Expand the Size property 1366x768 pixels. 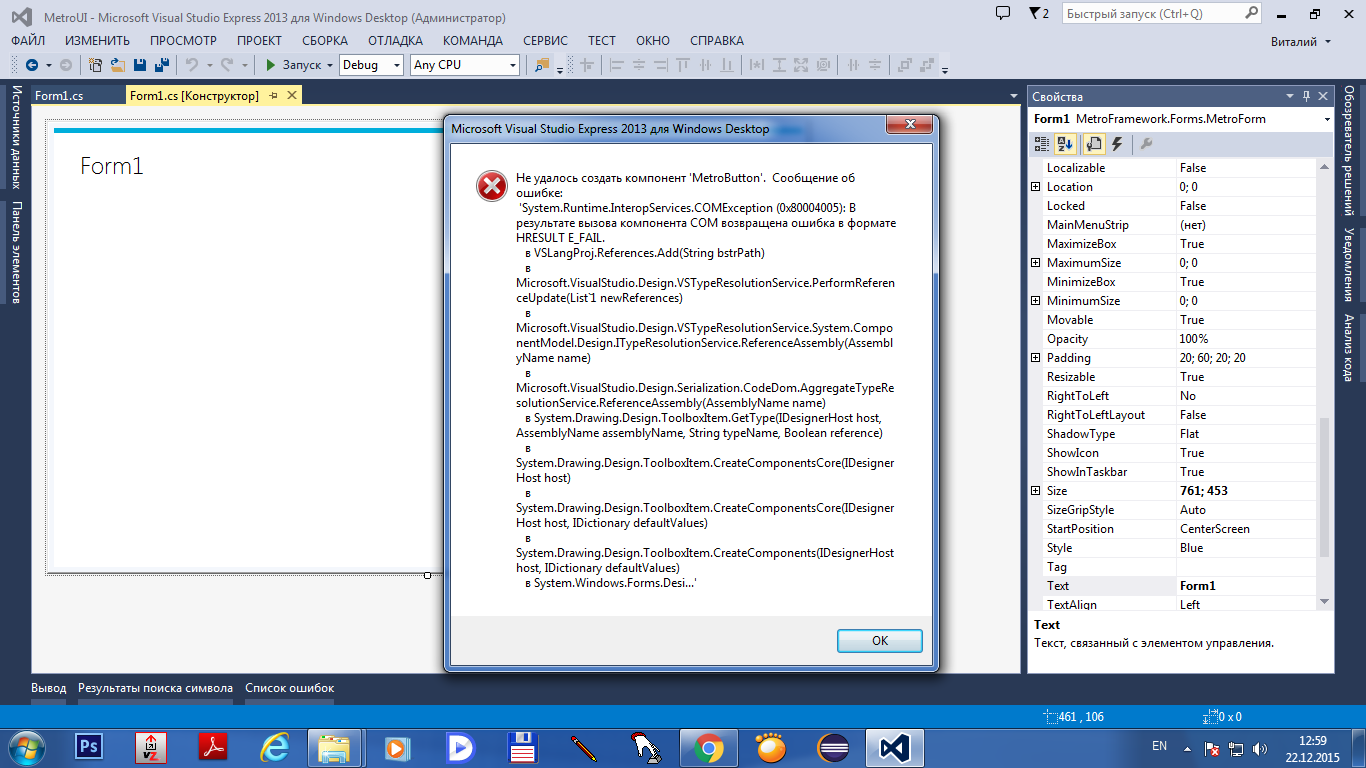coord(1036,491)
